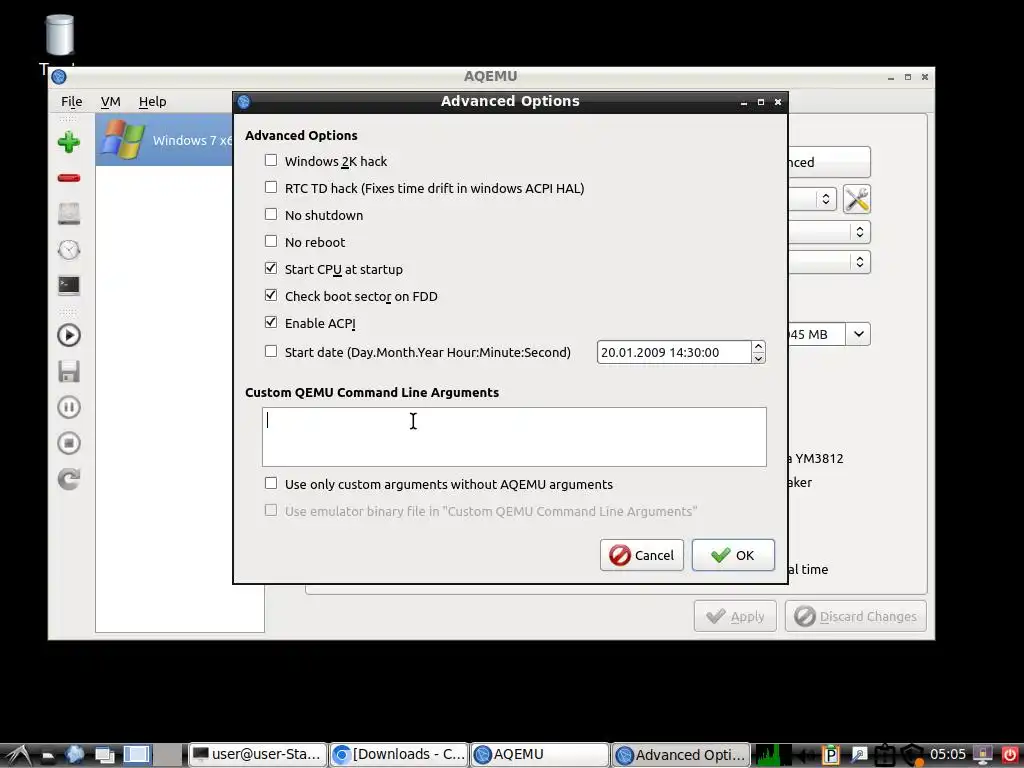Open the terminal console icon in AQEMU sidebar

(69, 285)
